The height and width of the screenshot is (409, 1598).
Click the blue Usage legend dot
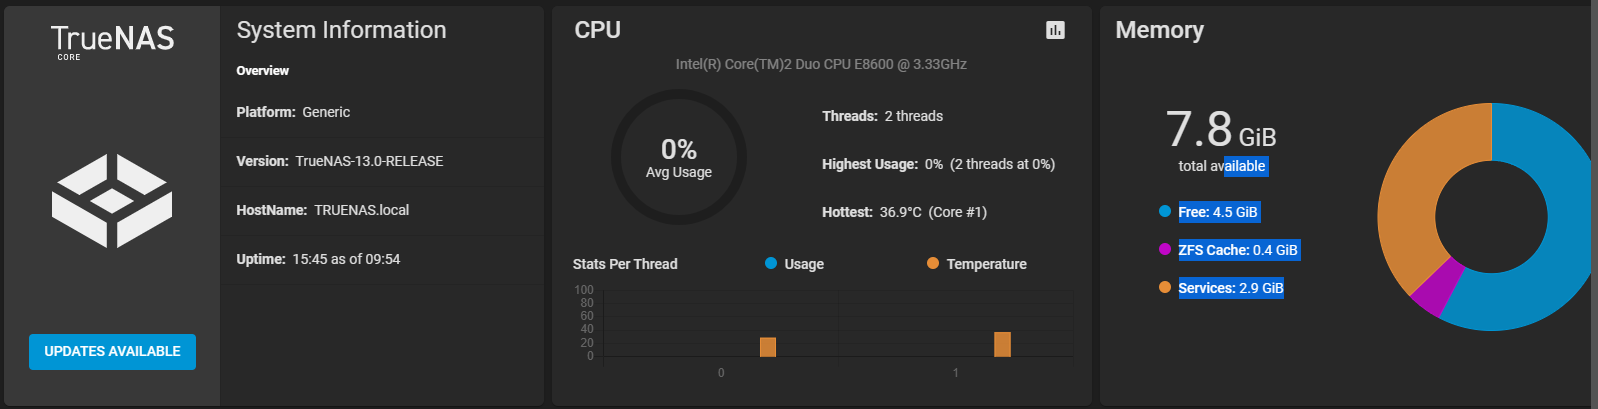[x=771, y=263]
